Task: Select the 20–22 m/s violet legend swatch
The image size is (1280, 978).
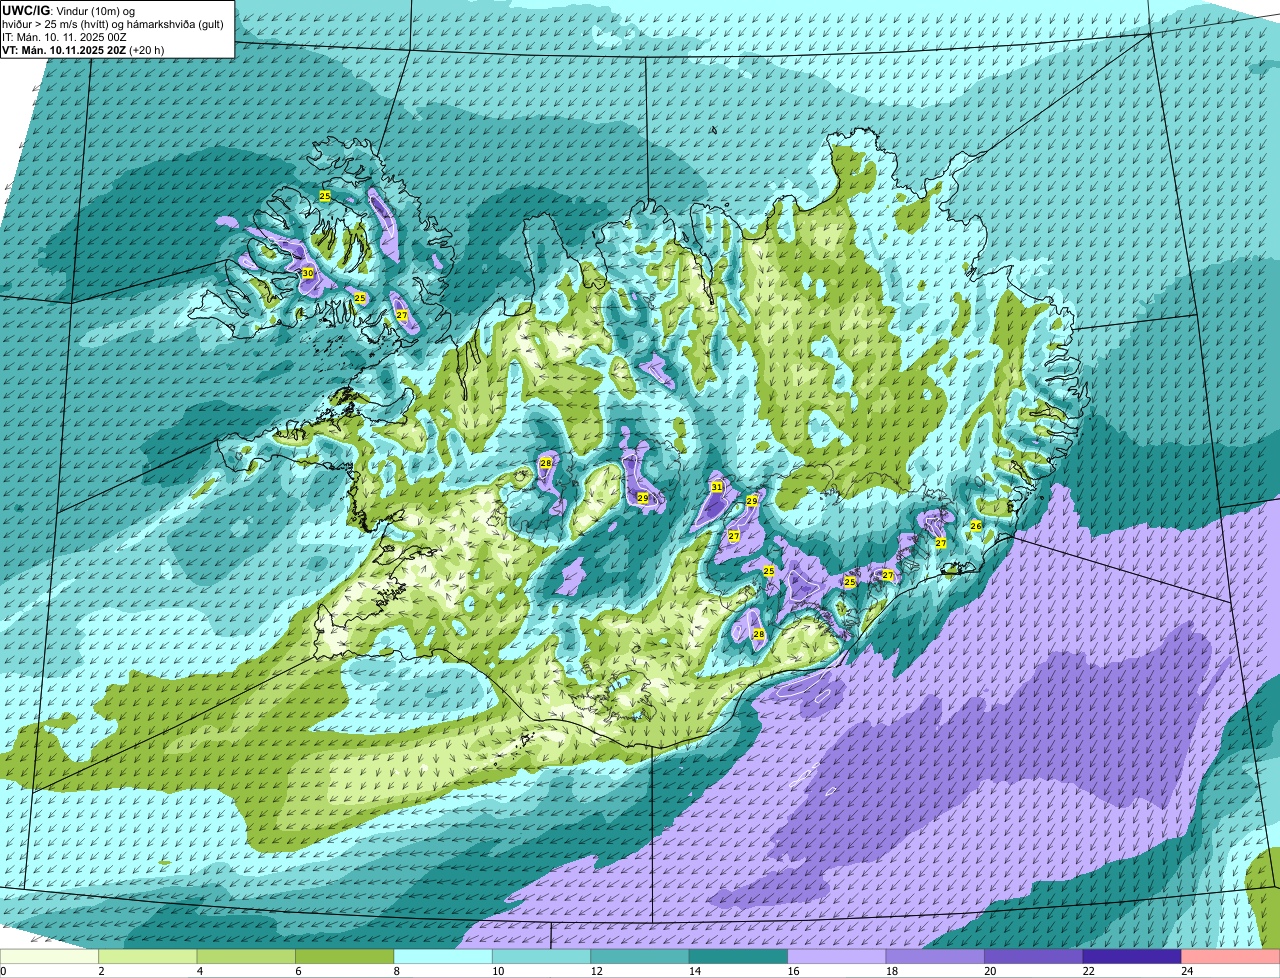Action: (1035, 957)
